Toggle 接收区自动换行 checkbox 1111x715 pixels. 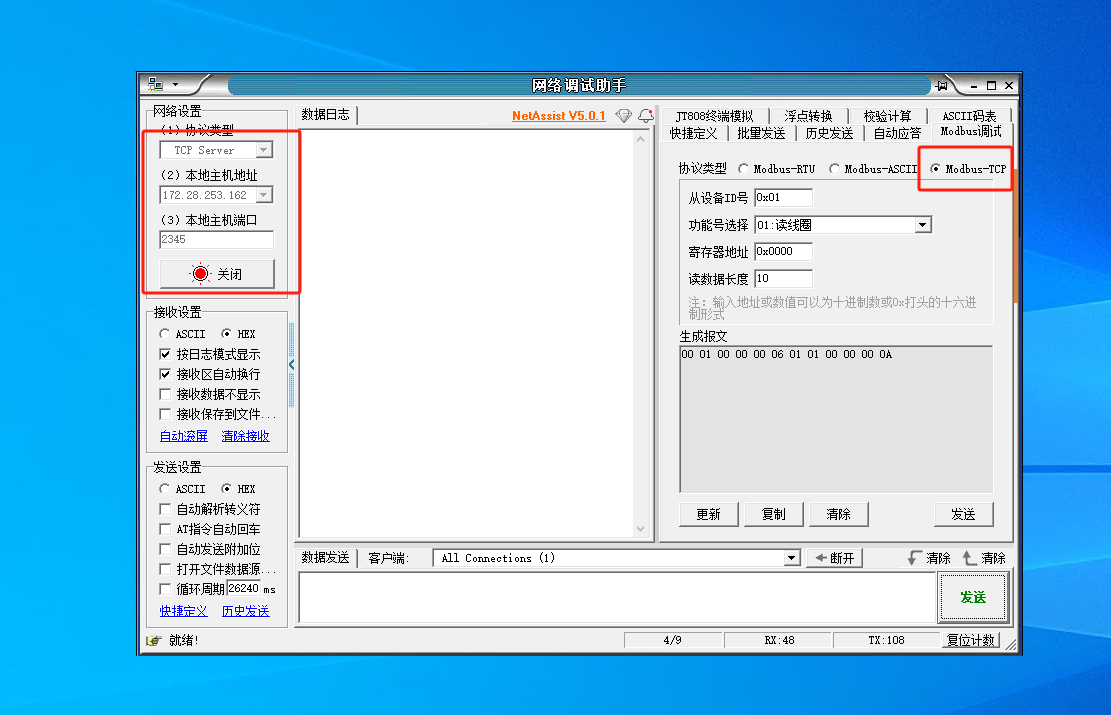165,374
